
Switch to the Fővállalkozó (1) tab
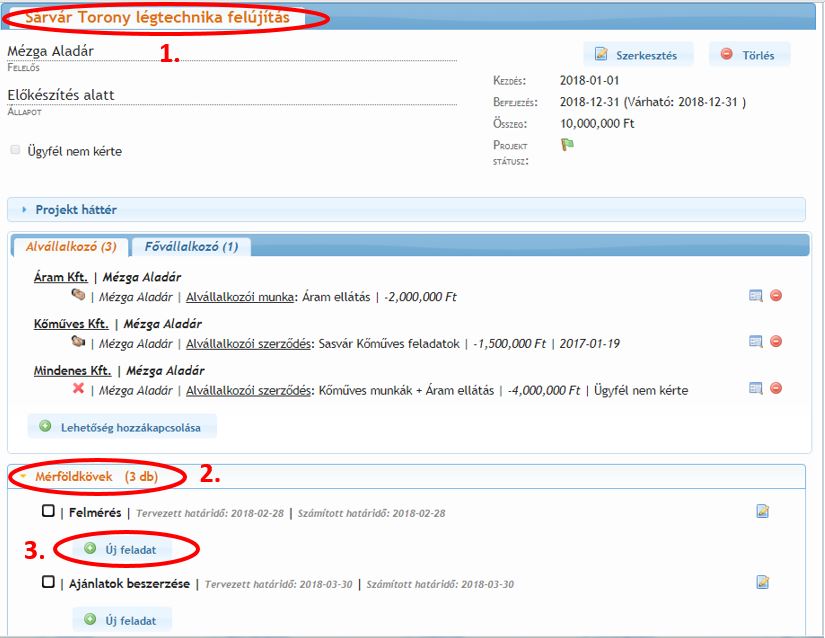coord(191,247)
